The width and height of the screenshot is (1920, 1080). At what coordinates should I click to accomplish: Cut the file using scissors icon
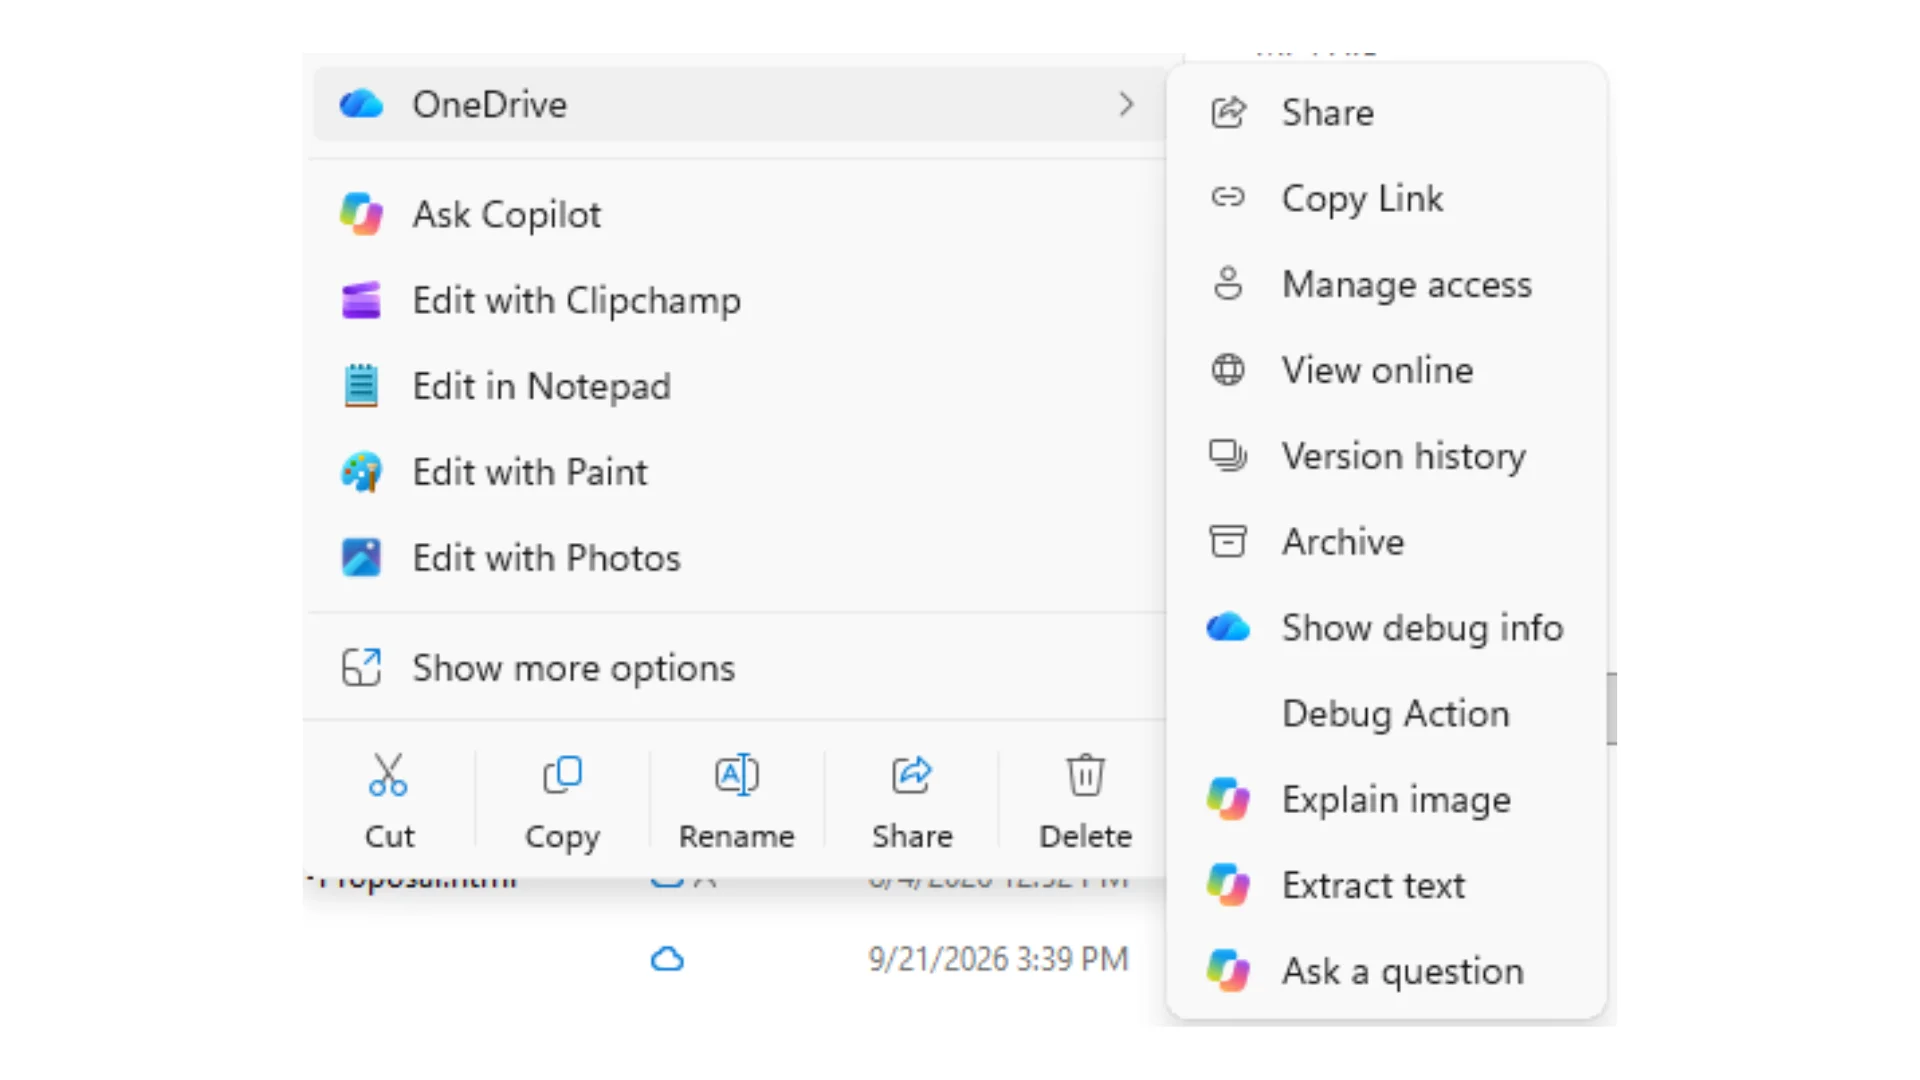pos(388,775)
